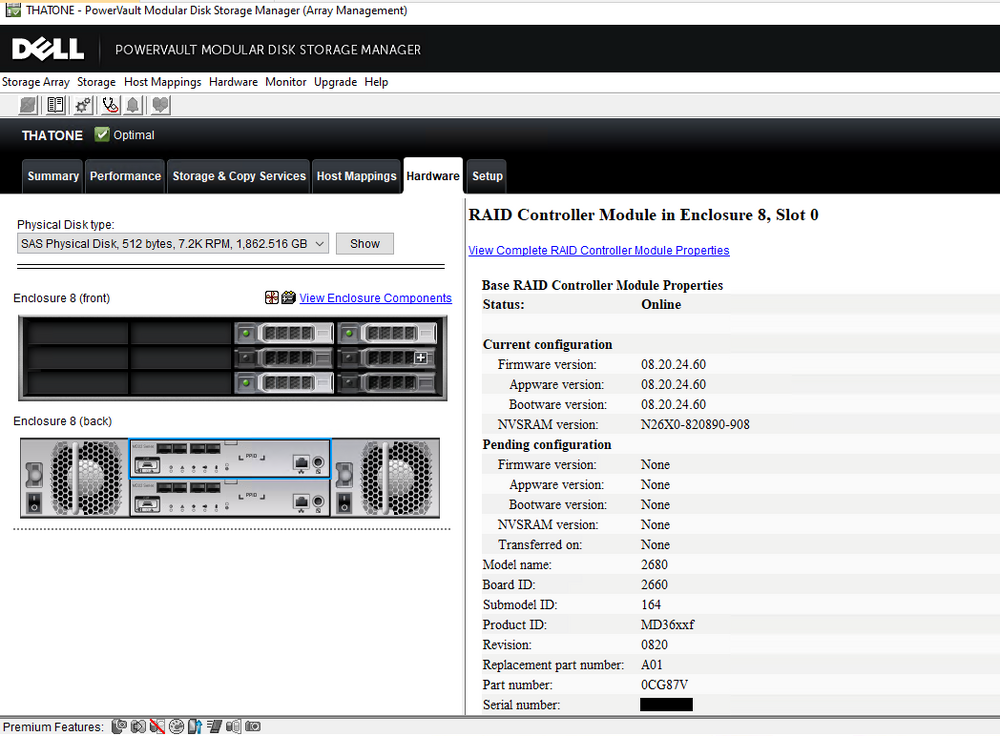
Task: Click the heart-shaped toolbar icon
Action: click(x=160, y=105)
